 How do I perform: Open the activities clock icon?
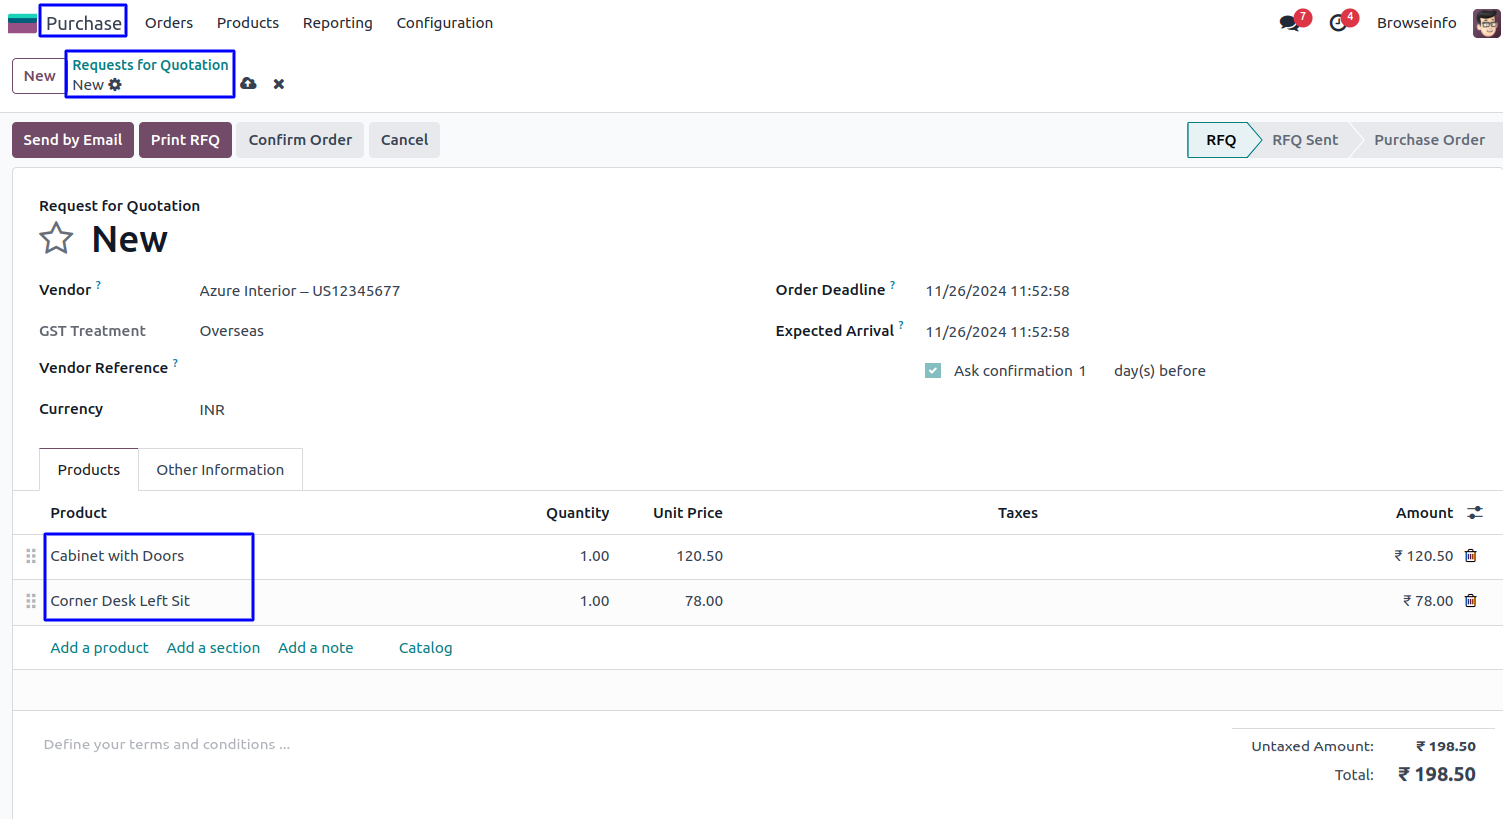1338,23
